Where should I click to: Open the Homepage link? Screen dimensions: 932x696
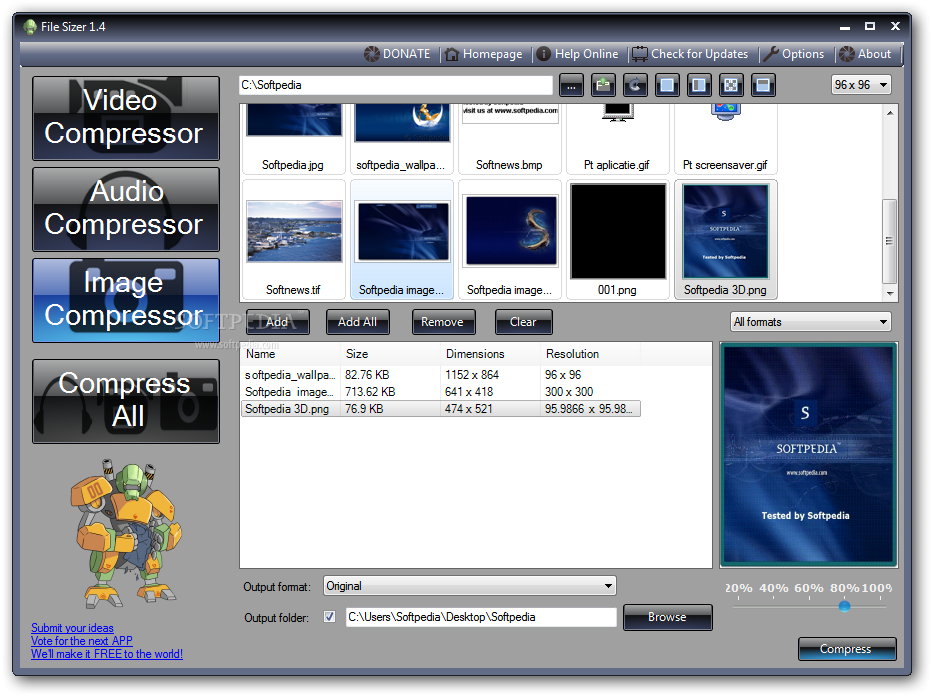click(x=483, y=54)
